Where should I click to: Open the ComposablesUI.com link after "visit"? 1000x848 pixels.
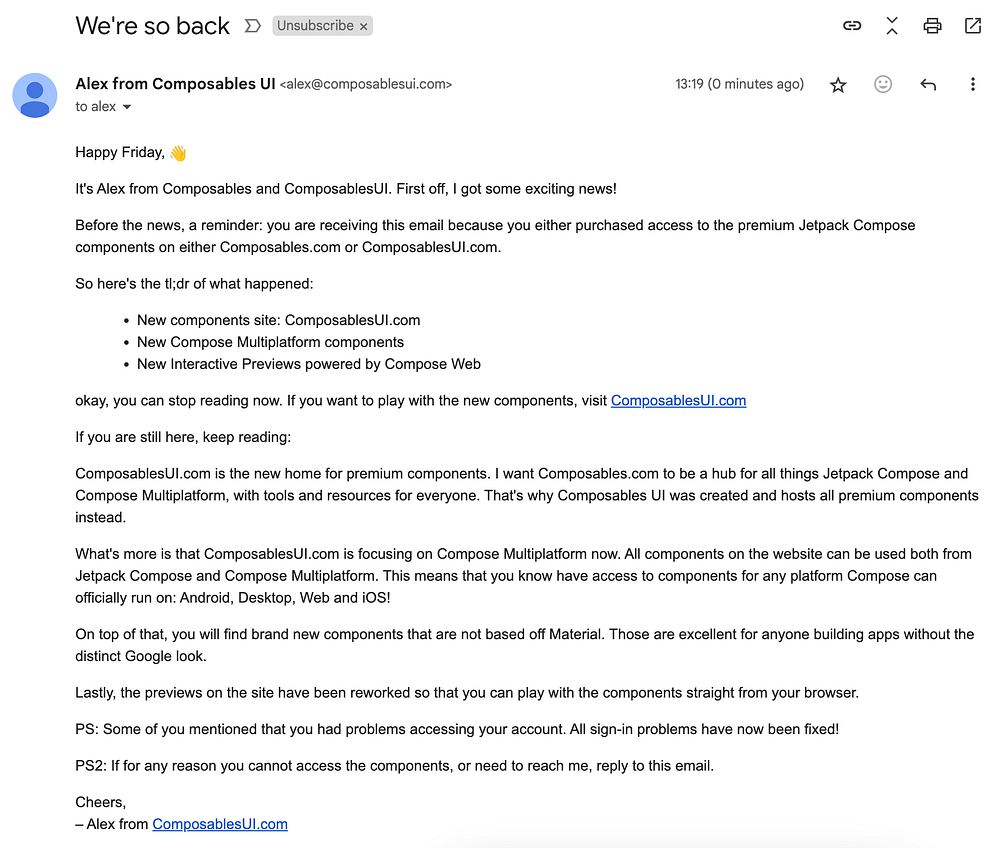tap(678, 401)
